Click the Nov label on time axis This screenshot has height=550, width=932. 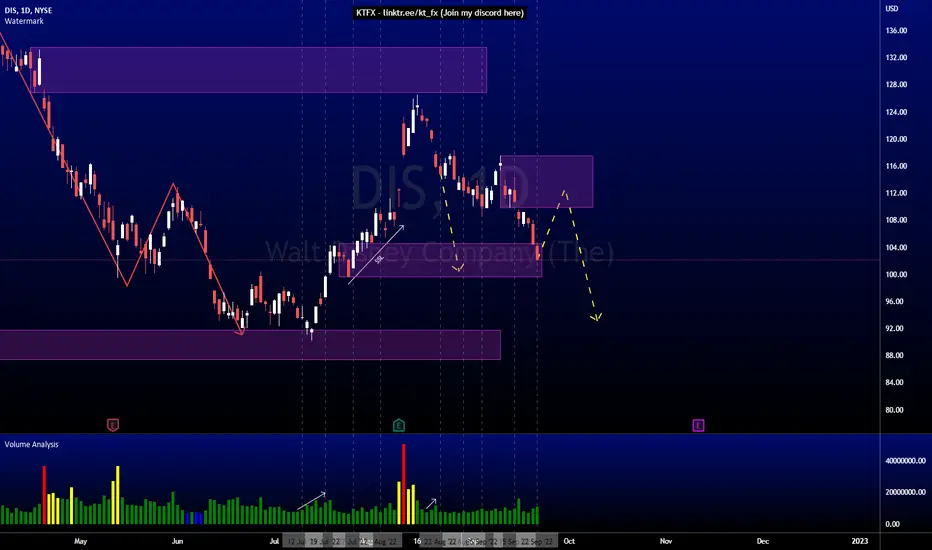click(666, 541)
